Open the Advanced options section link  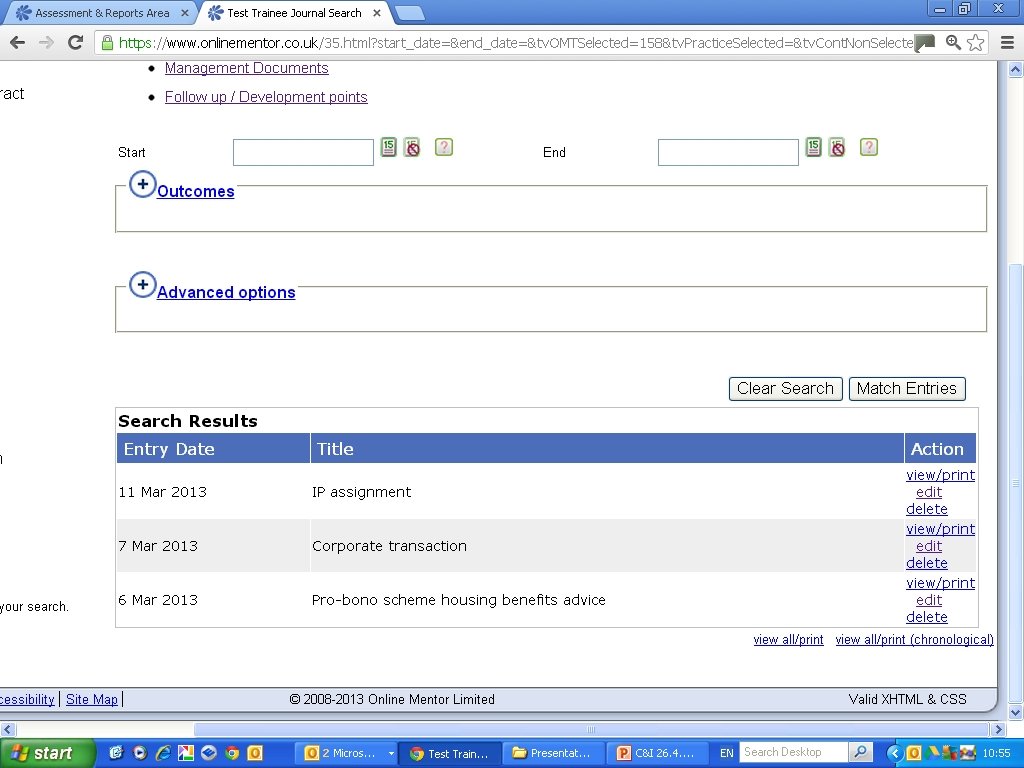[x=226, y=292]
